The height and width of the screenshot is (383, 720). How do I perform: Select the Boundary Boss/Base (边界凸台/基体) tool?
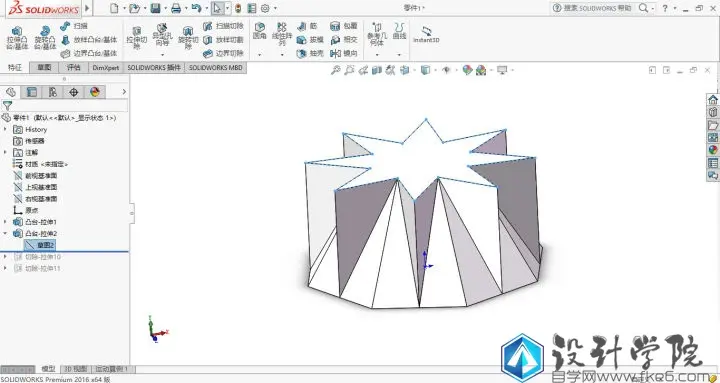coord(89,54)
